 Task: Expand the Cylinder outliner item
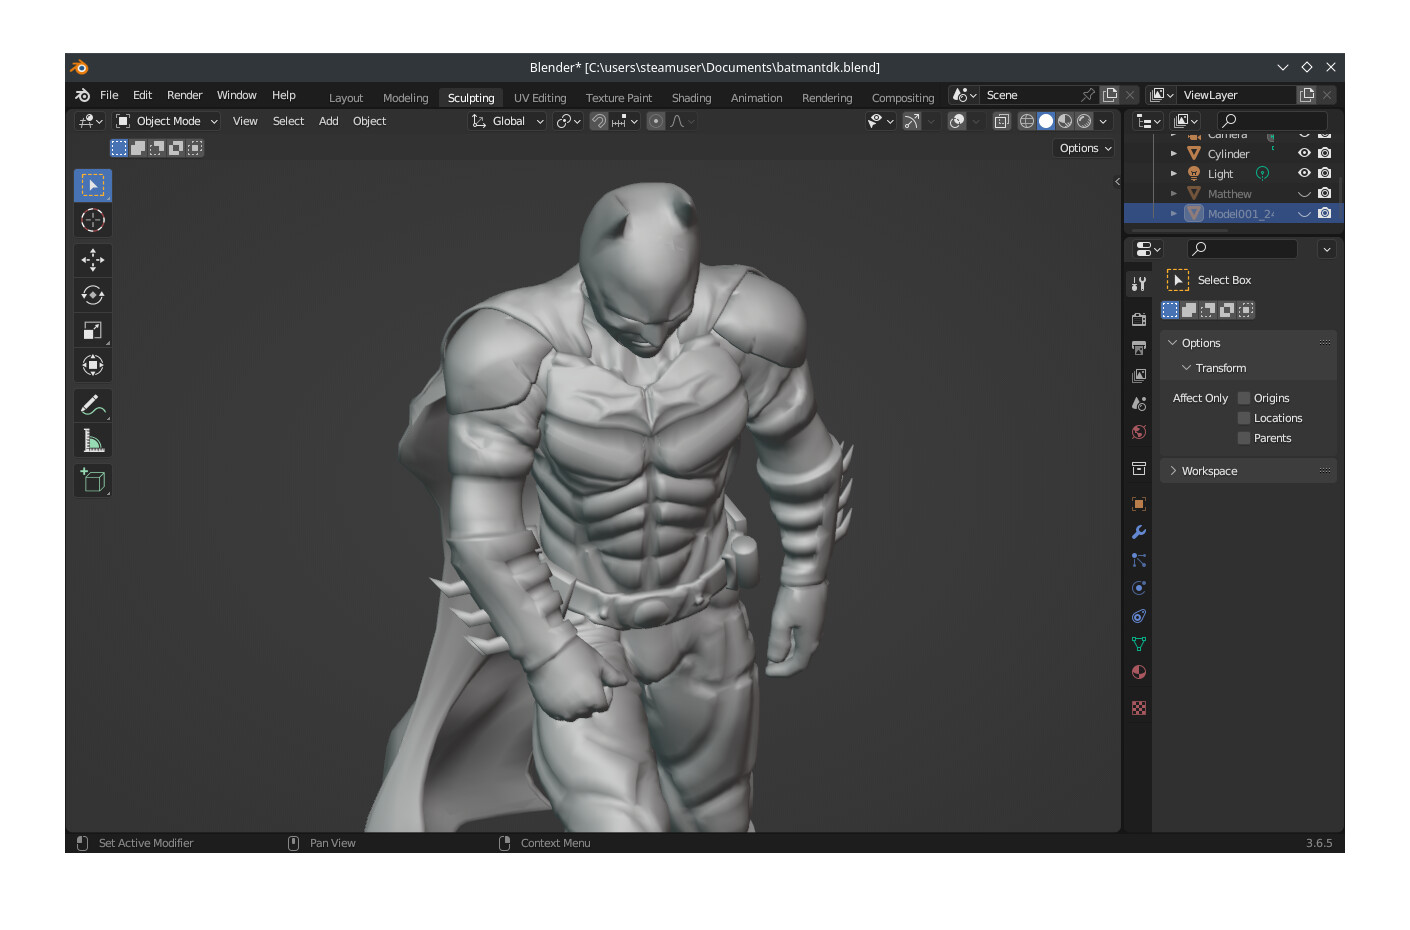[1174, 154]
